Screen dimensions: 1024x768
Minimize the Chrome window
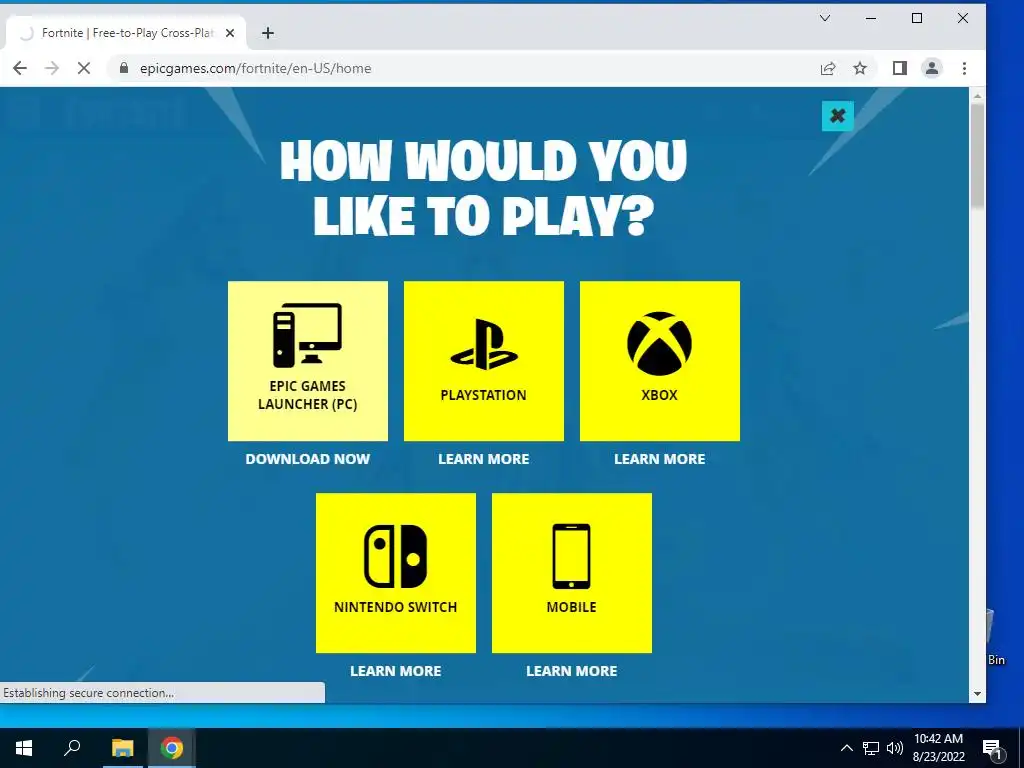(x=871, y=18)
